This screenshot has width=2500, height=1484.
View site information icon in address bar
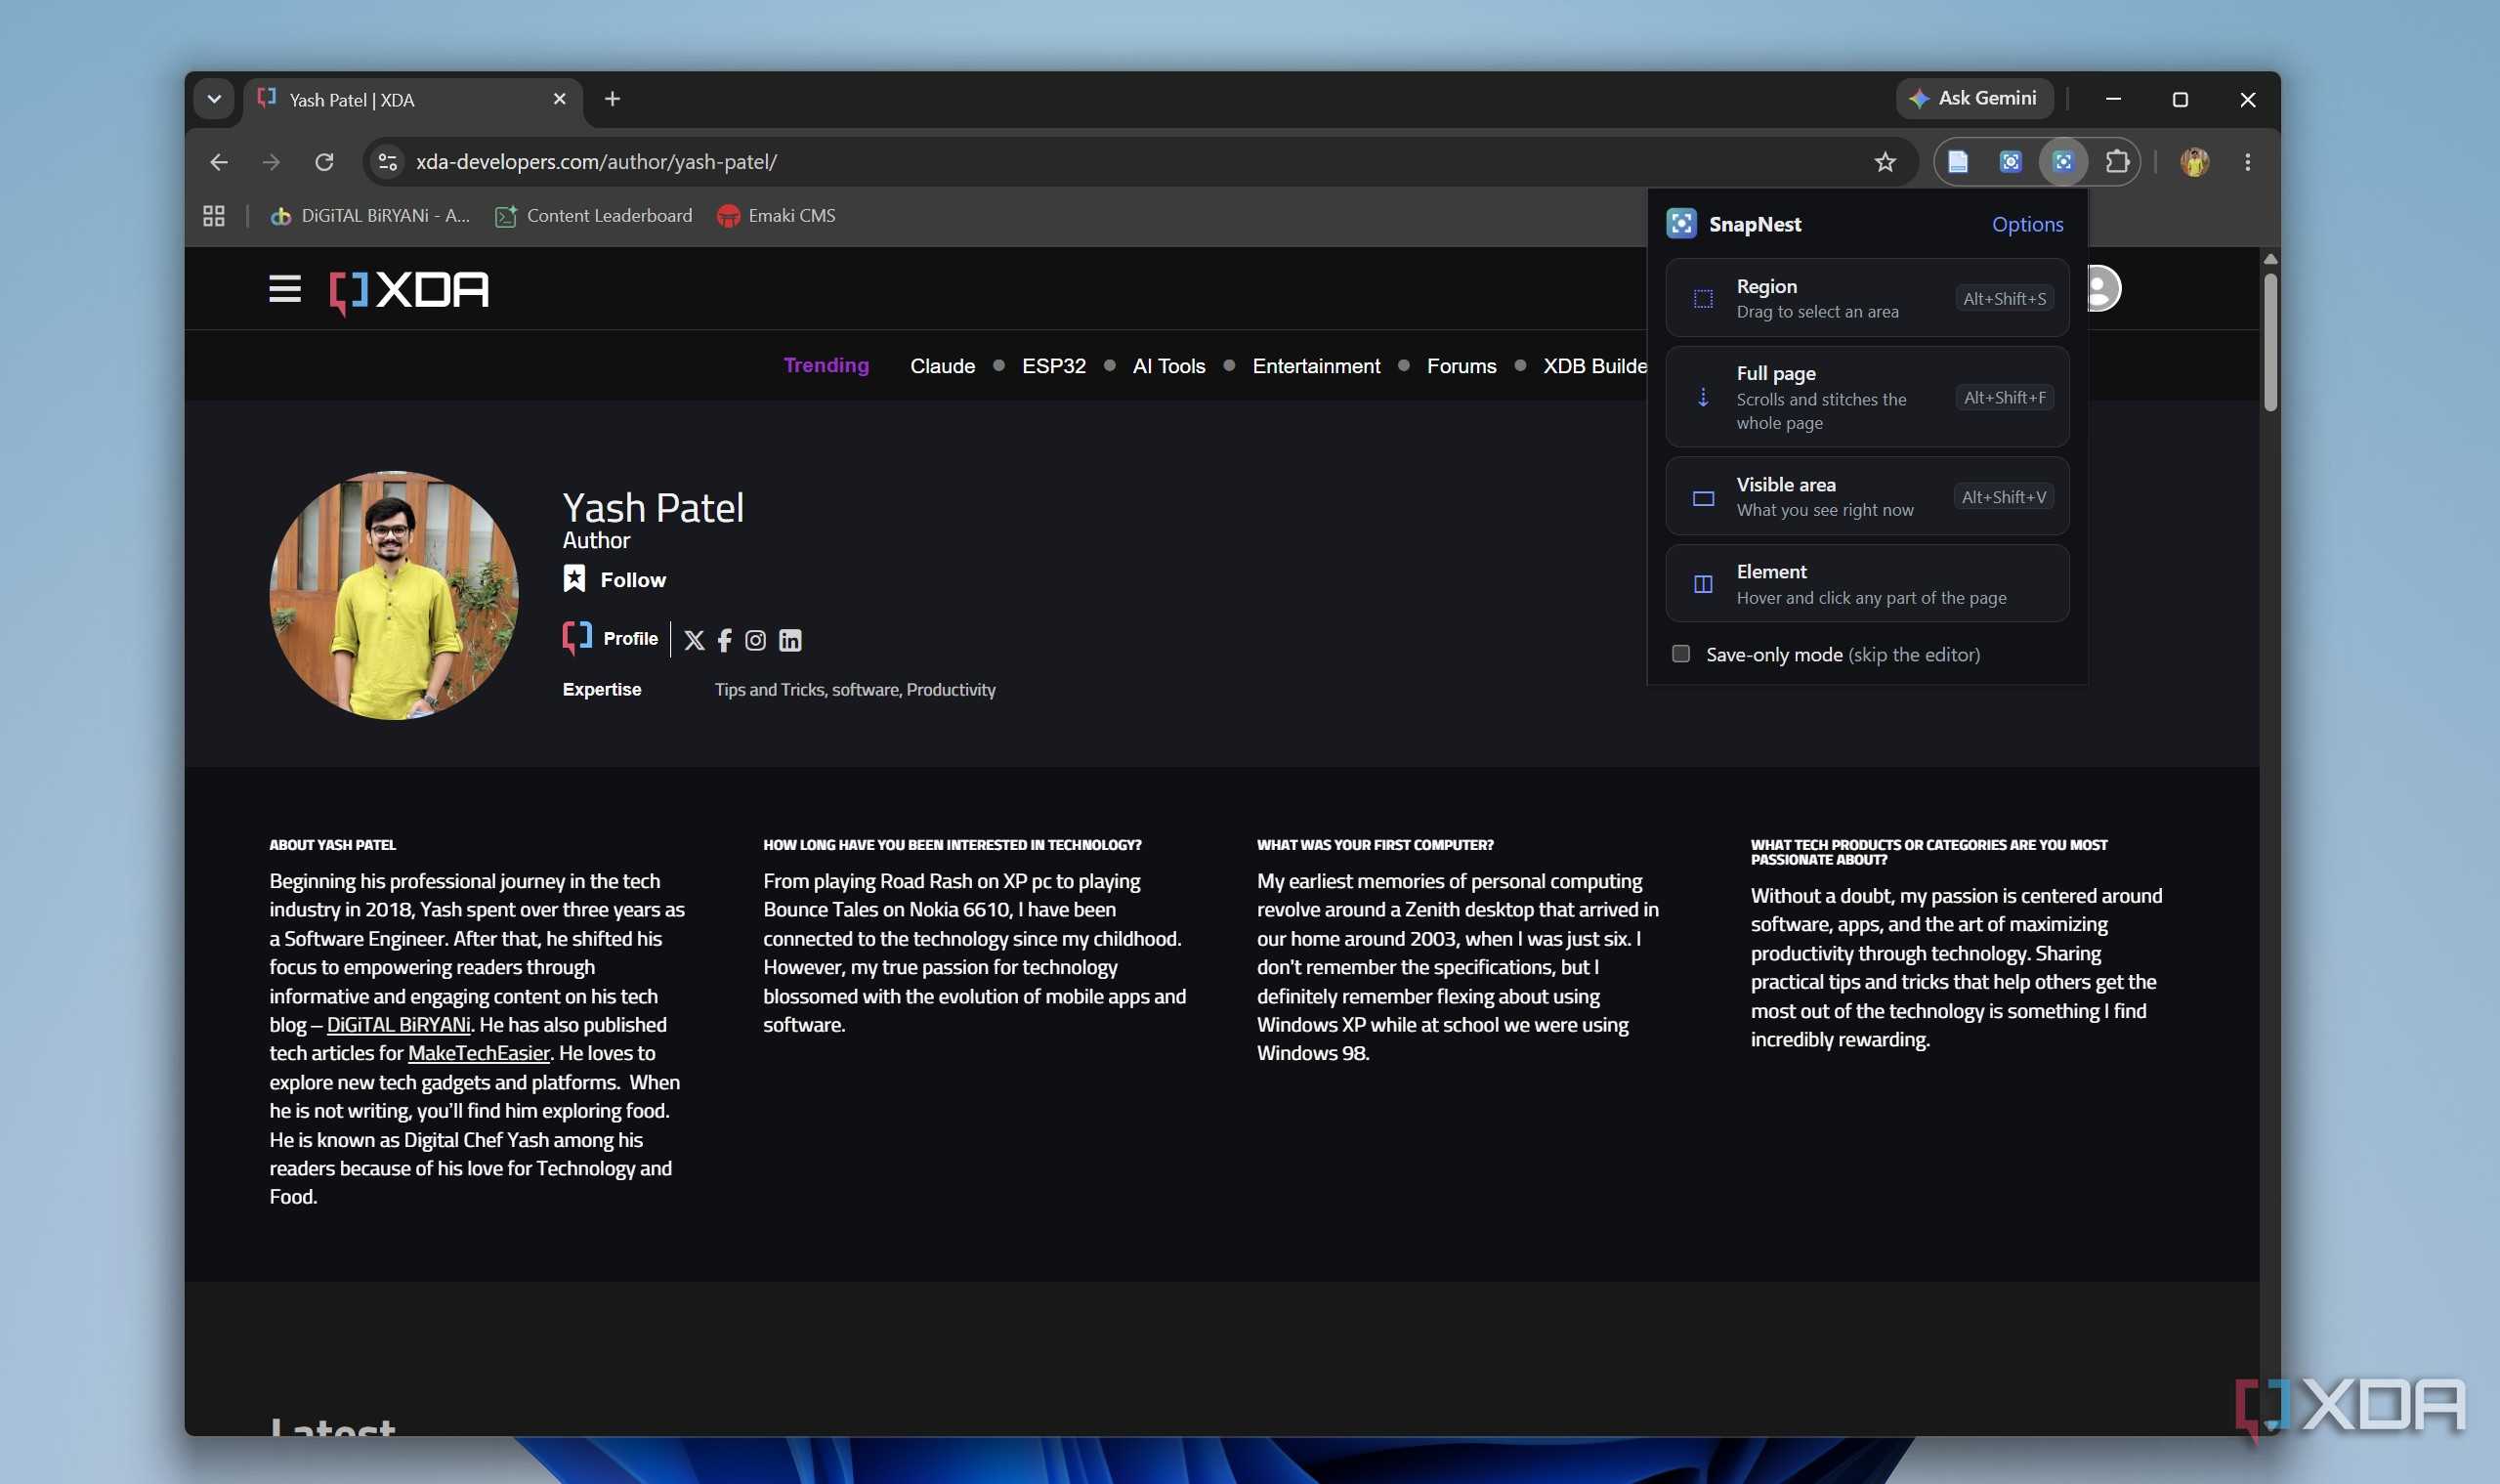tap(388, 162)
